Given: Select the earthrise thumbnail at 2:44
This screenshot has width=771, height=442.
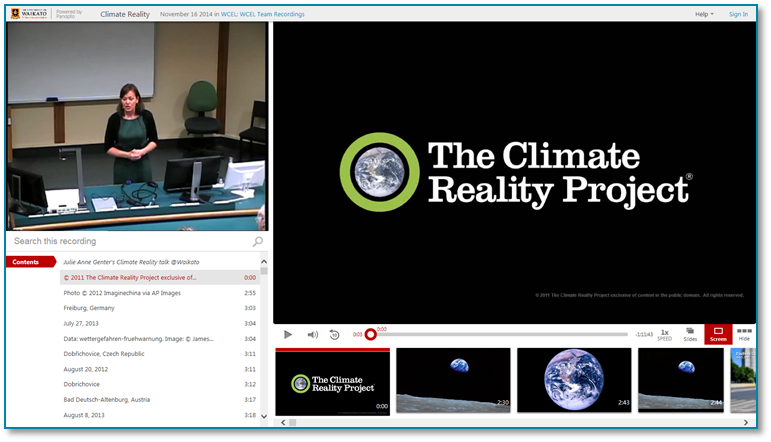Looking at the screenshot, I should click(681, 380).
